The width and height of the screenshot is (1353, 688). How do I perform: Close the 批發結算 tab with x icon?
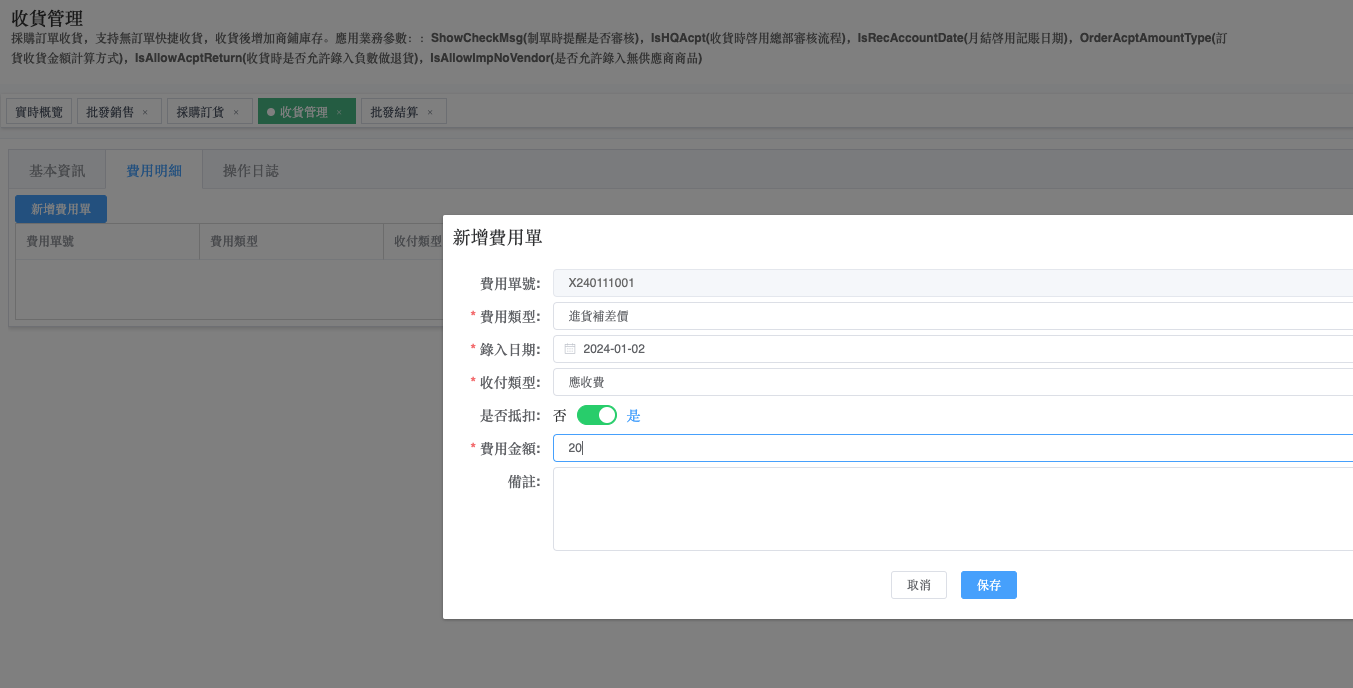click(x=430, y=112)
